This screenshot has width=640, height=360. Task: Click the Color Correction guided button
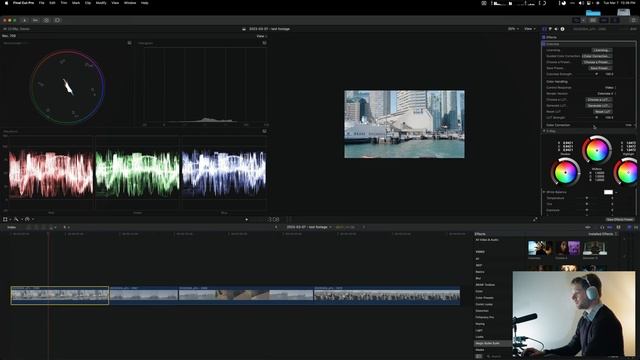click(597, 56)
